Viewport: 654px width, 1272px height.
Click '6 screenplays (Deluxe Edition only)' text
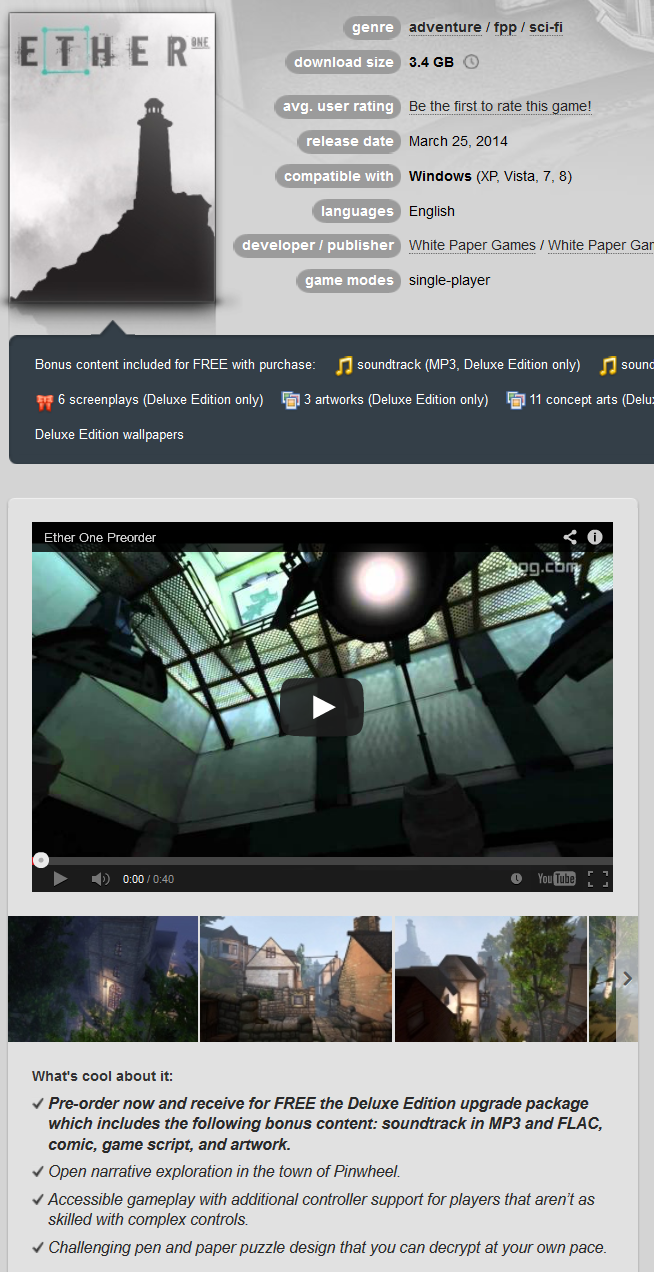click(x=160, y=400)
